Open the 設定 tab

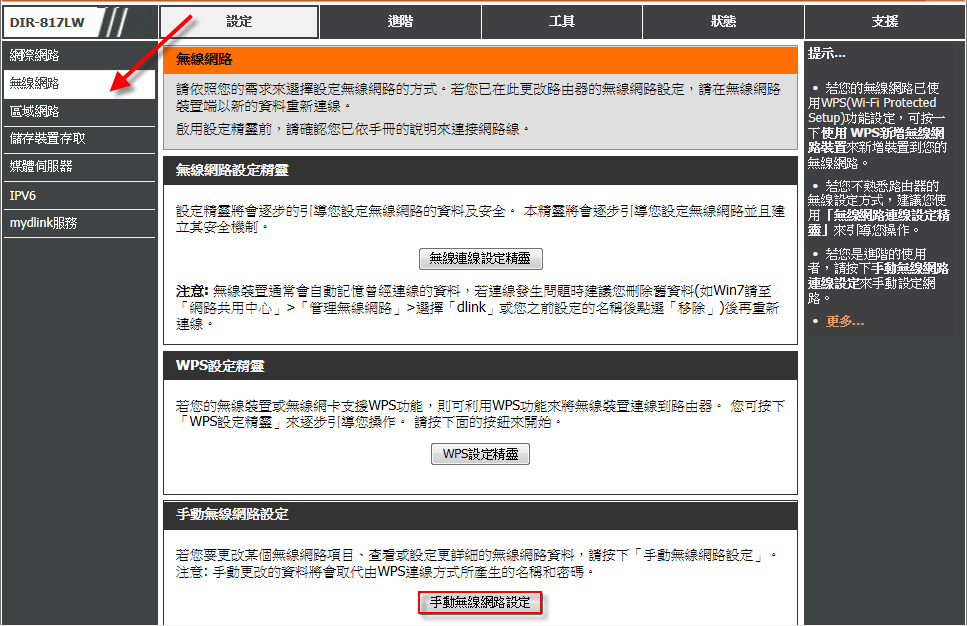[x=240, y=21]
